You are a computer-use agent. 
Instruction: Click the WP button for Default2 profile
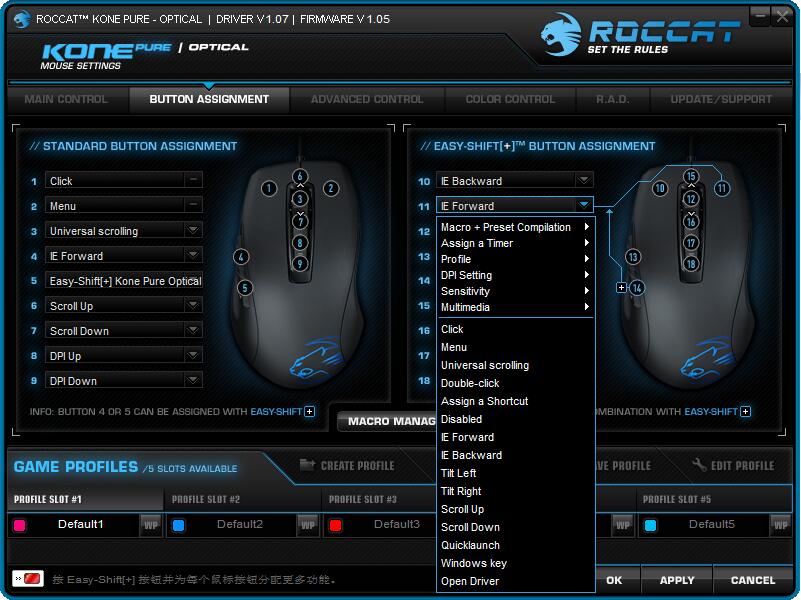pos(308,525)
